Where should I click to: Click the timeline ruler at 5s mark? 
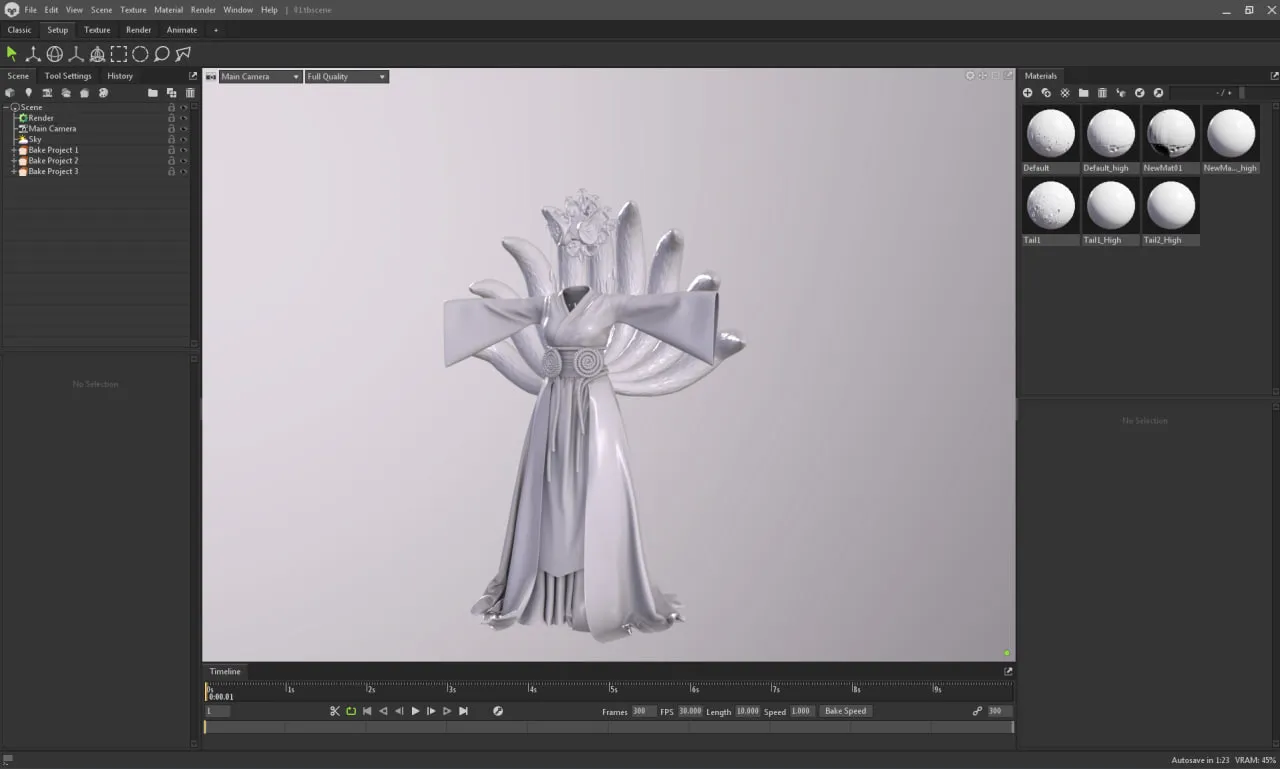tap(612, 689)
